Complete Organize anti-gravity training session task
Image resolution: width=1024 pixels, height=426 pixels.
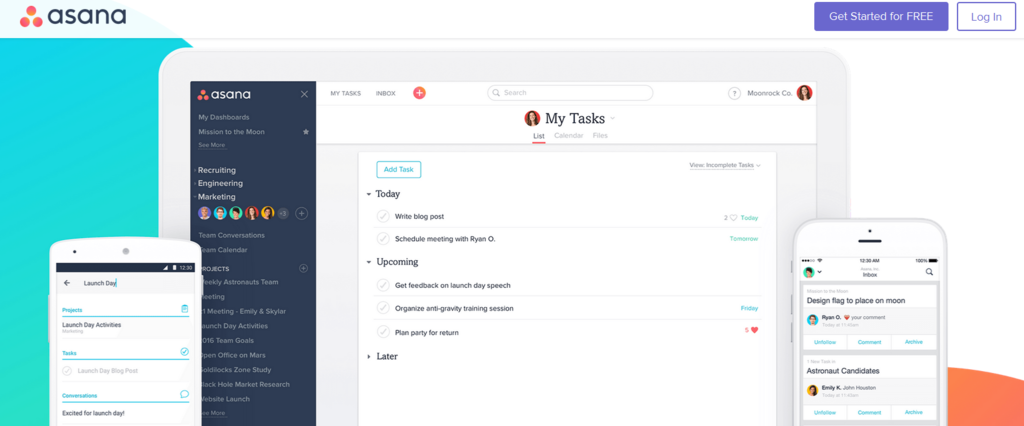[383, 308]
